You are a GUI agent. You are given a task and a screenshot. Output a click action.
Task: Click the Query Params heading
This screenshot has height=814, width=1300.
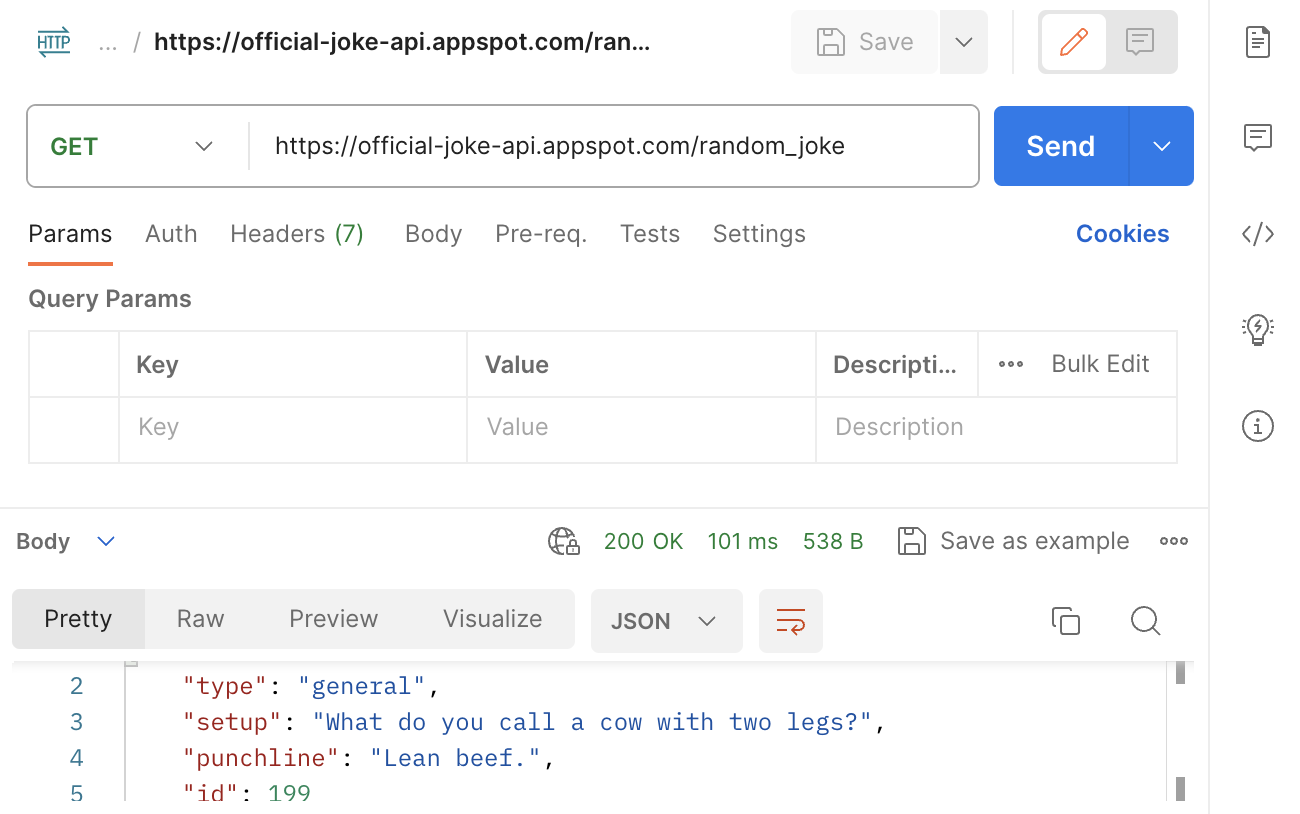pyautogui.click(x=110, y=299)
